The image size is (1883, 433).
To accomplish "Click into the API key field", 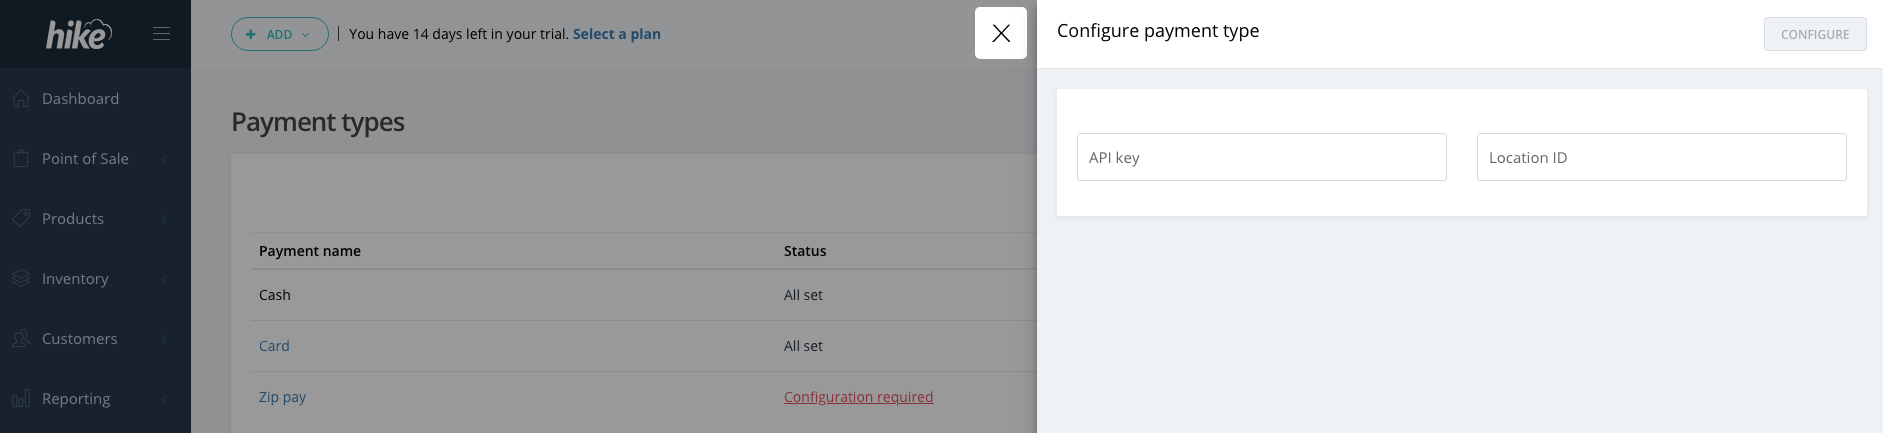I will [1261, 157].
